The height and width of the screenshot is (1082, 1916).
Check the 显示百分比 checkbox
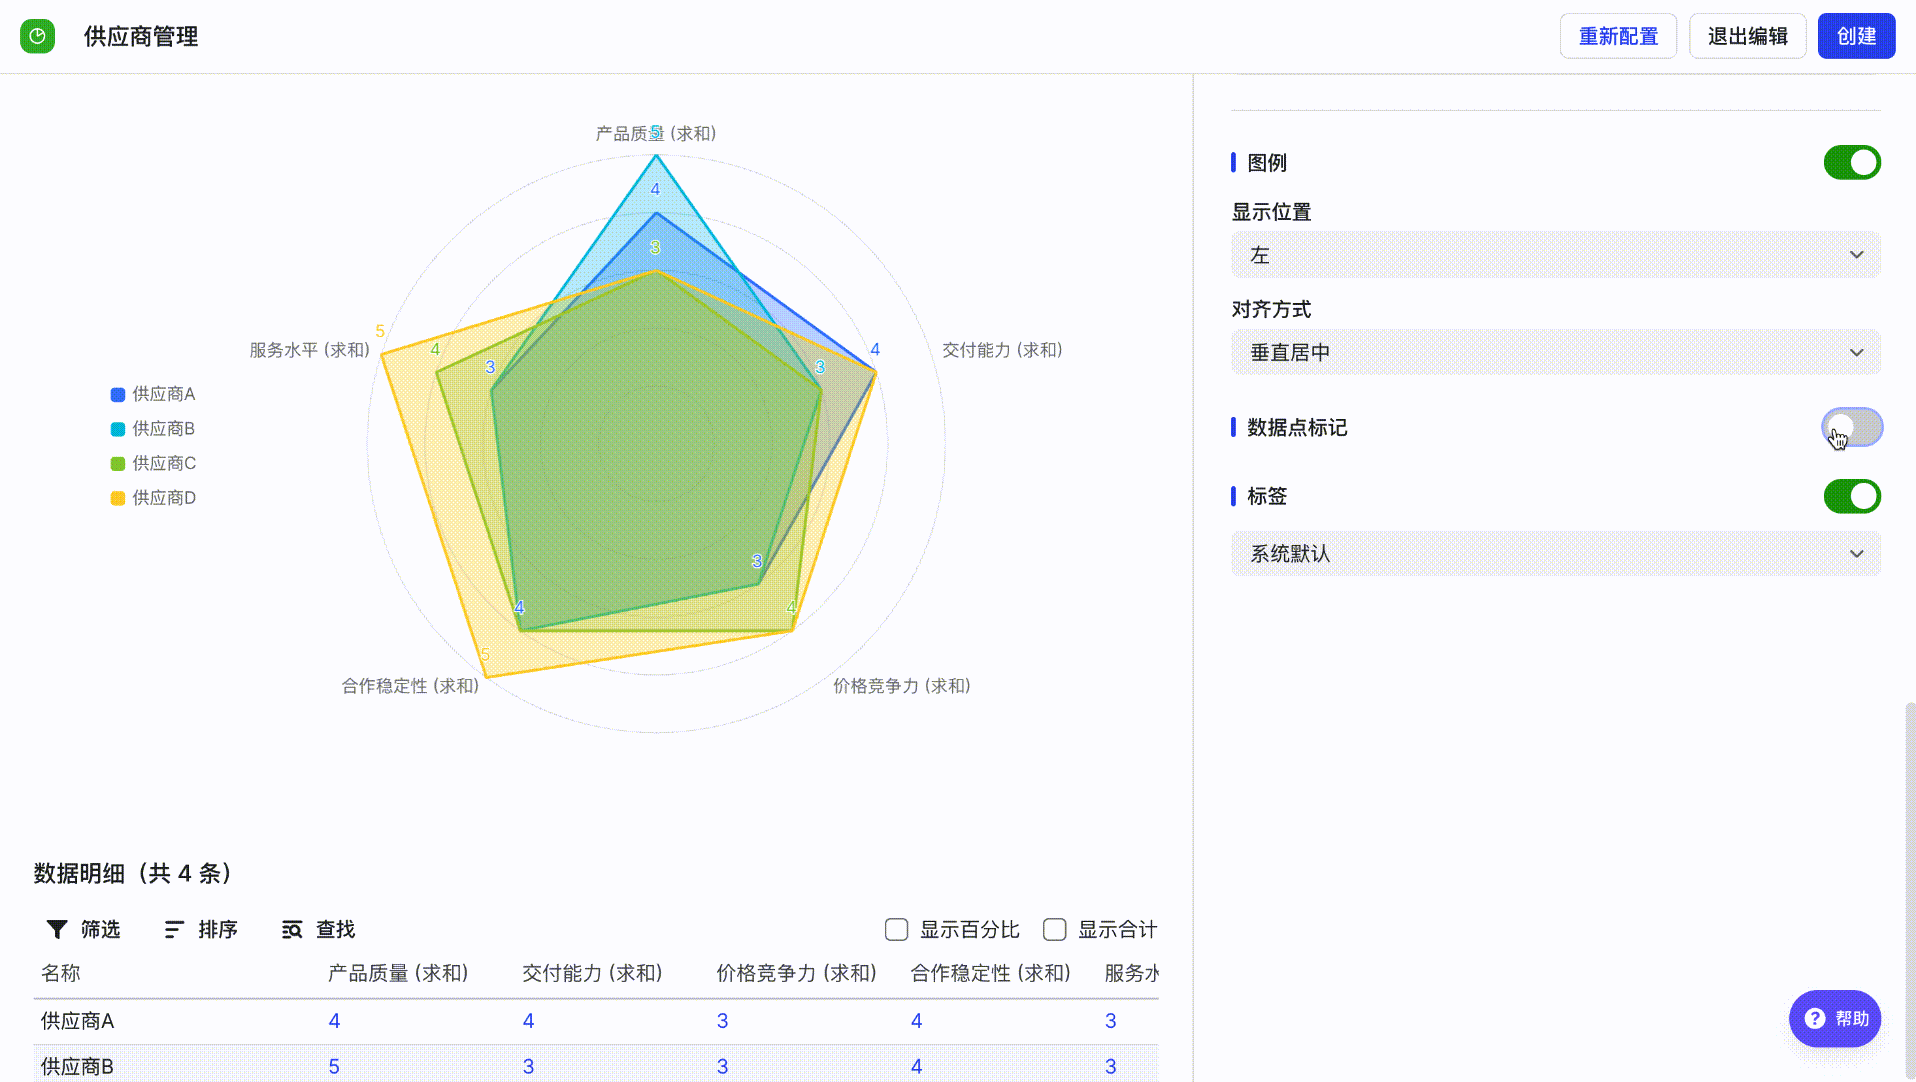click(x=896, y=930)
